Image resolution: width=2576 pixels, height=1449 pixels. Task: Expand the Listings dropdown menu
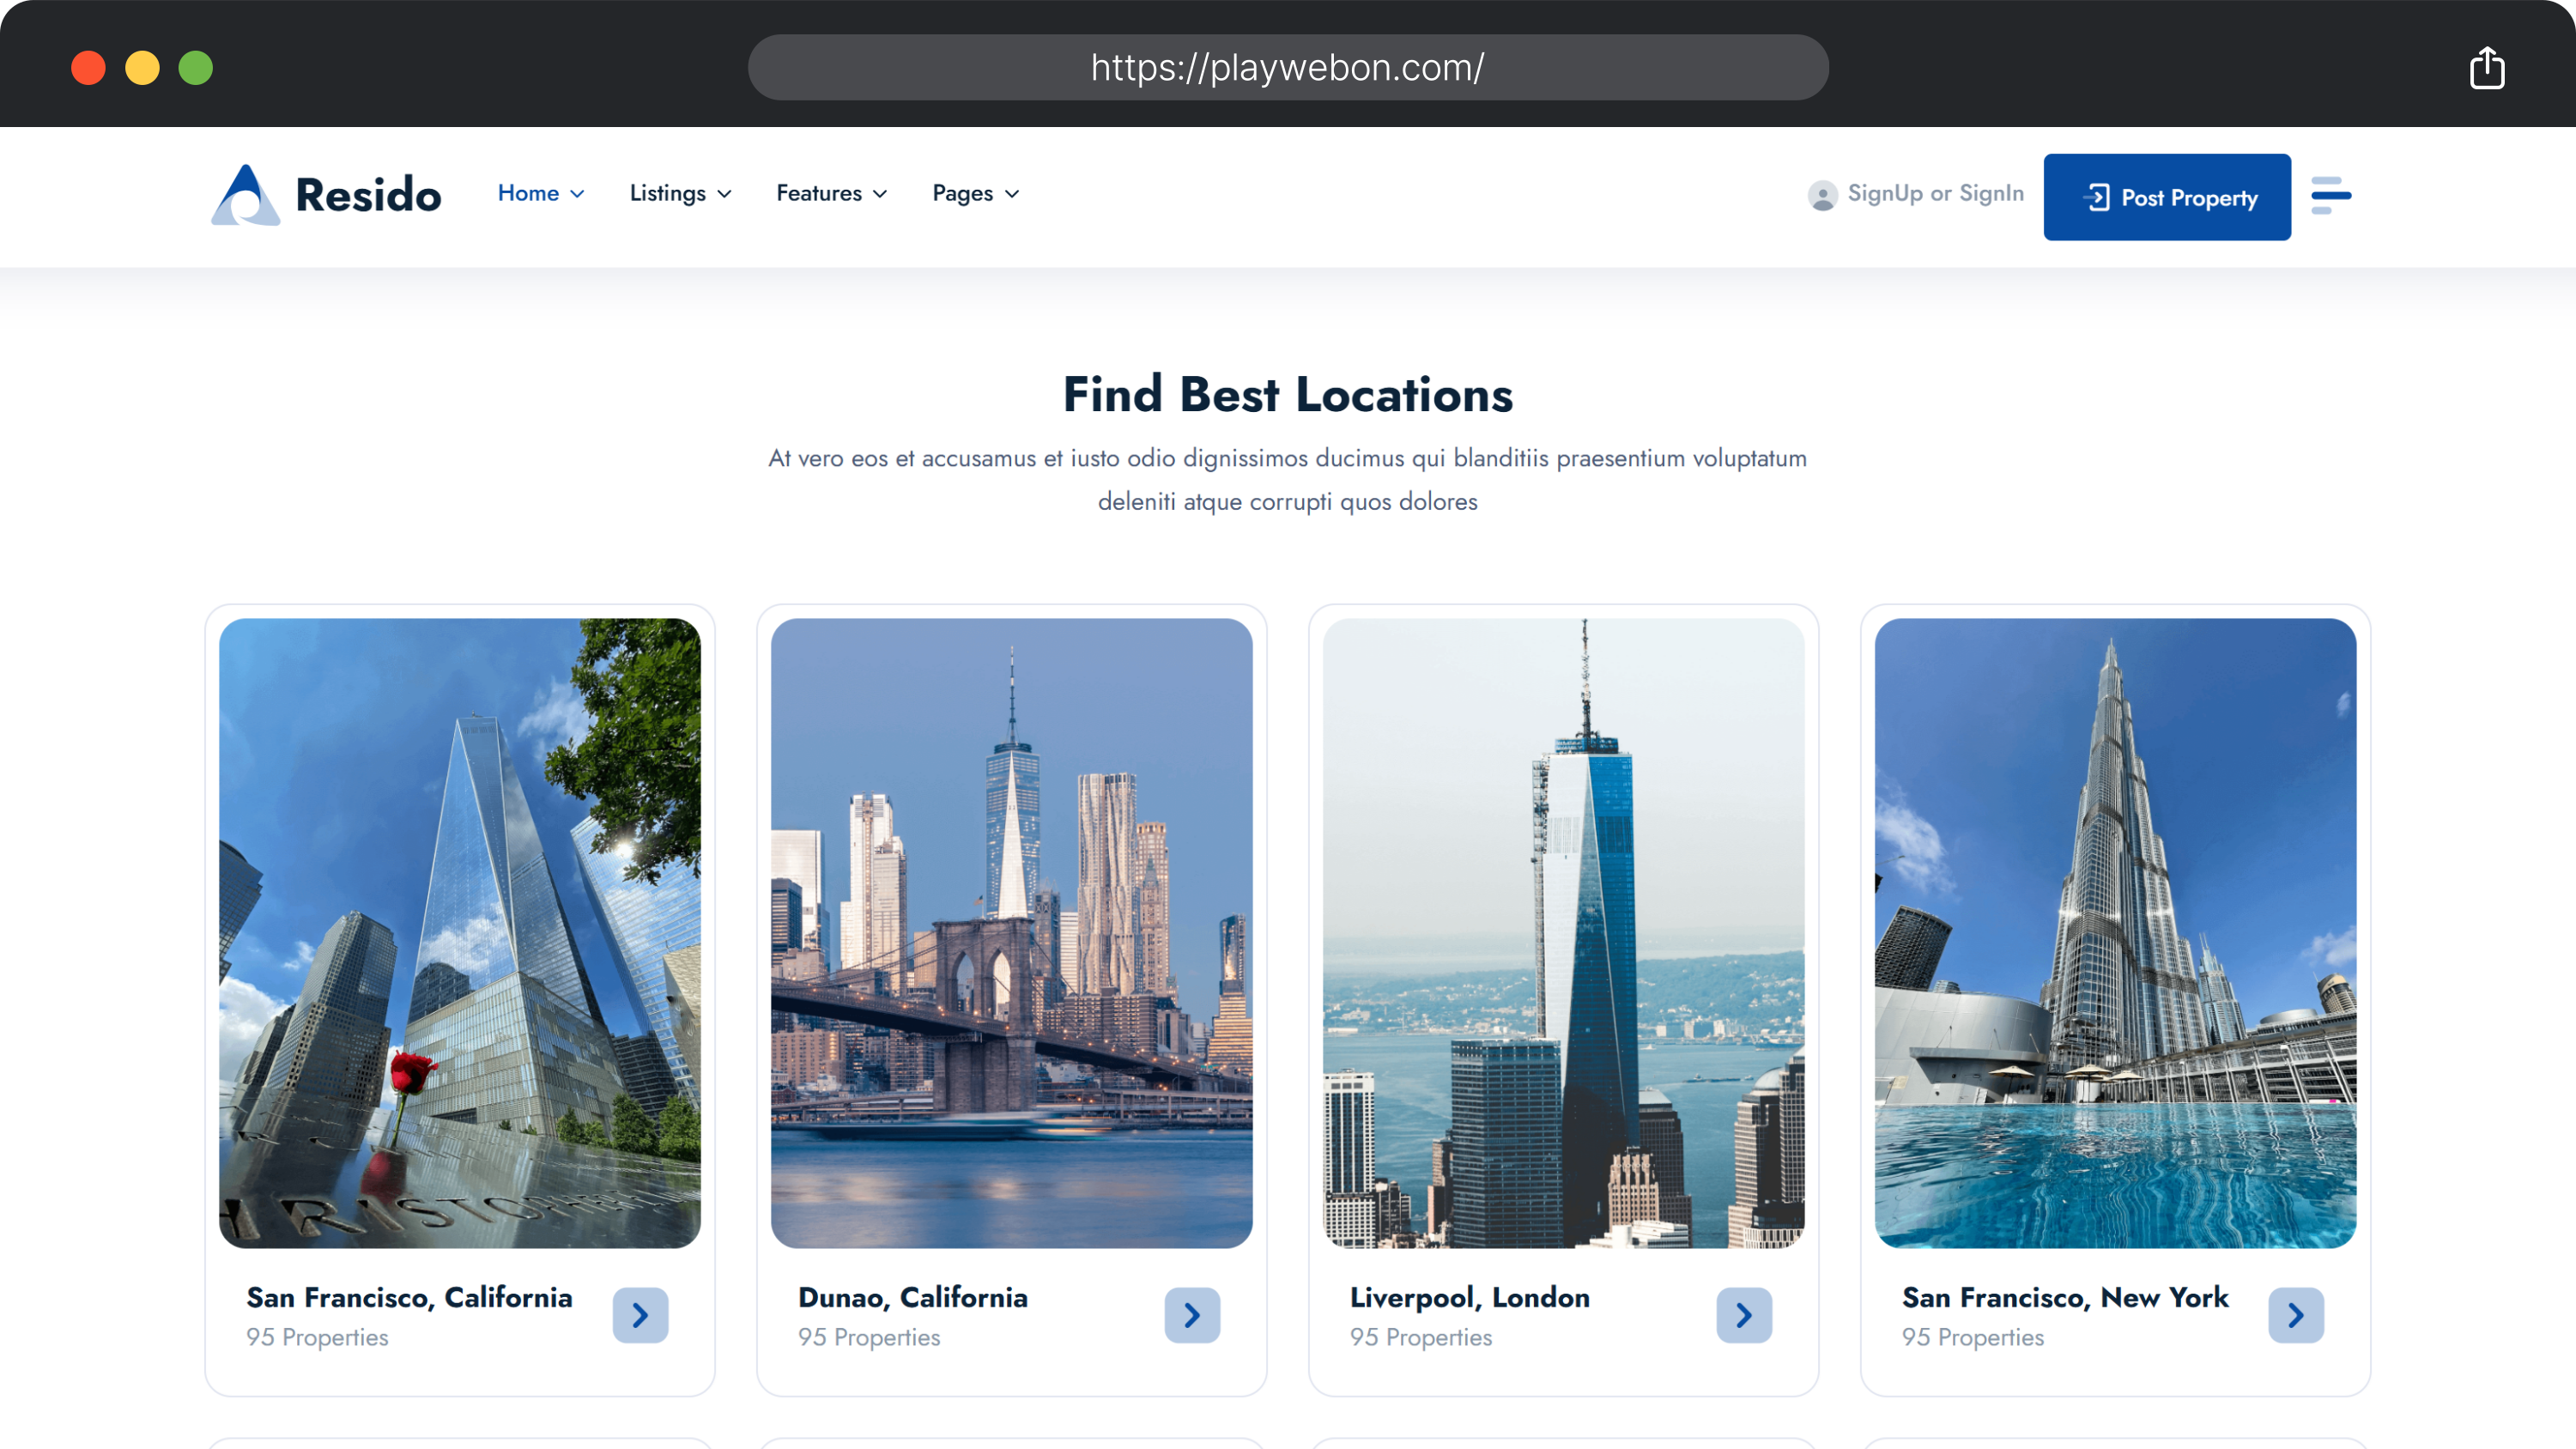pos(680,193)
